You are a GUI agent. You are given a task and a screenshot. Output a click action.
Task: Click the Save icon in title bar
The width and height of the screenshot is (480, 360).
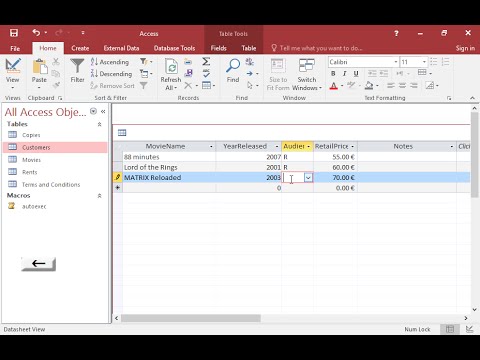pos(14,33)
